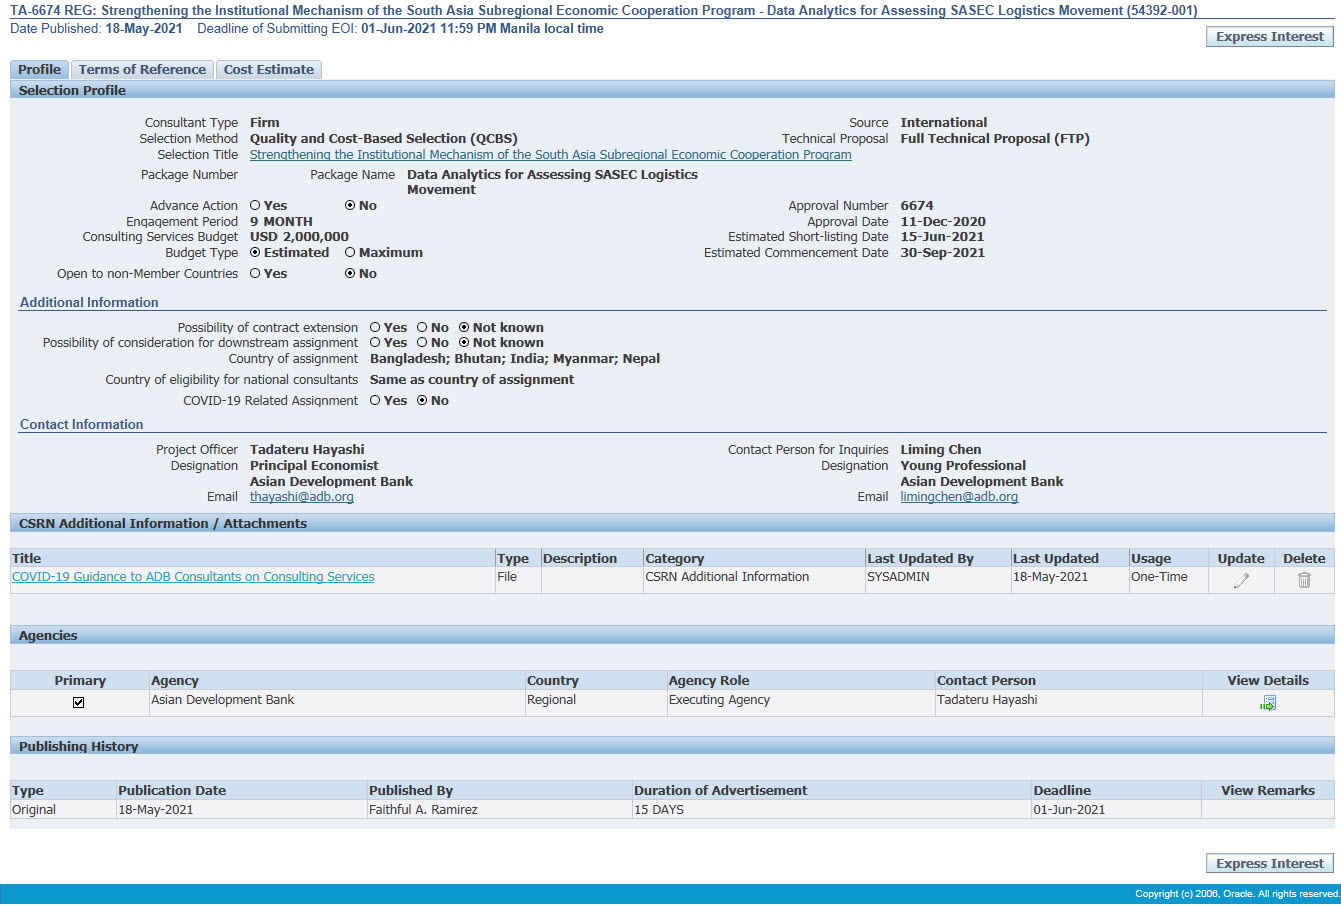Select Yes for downstream assignment consideration
1341x906 pixels.
(375, 342)
